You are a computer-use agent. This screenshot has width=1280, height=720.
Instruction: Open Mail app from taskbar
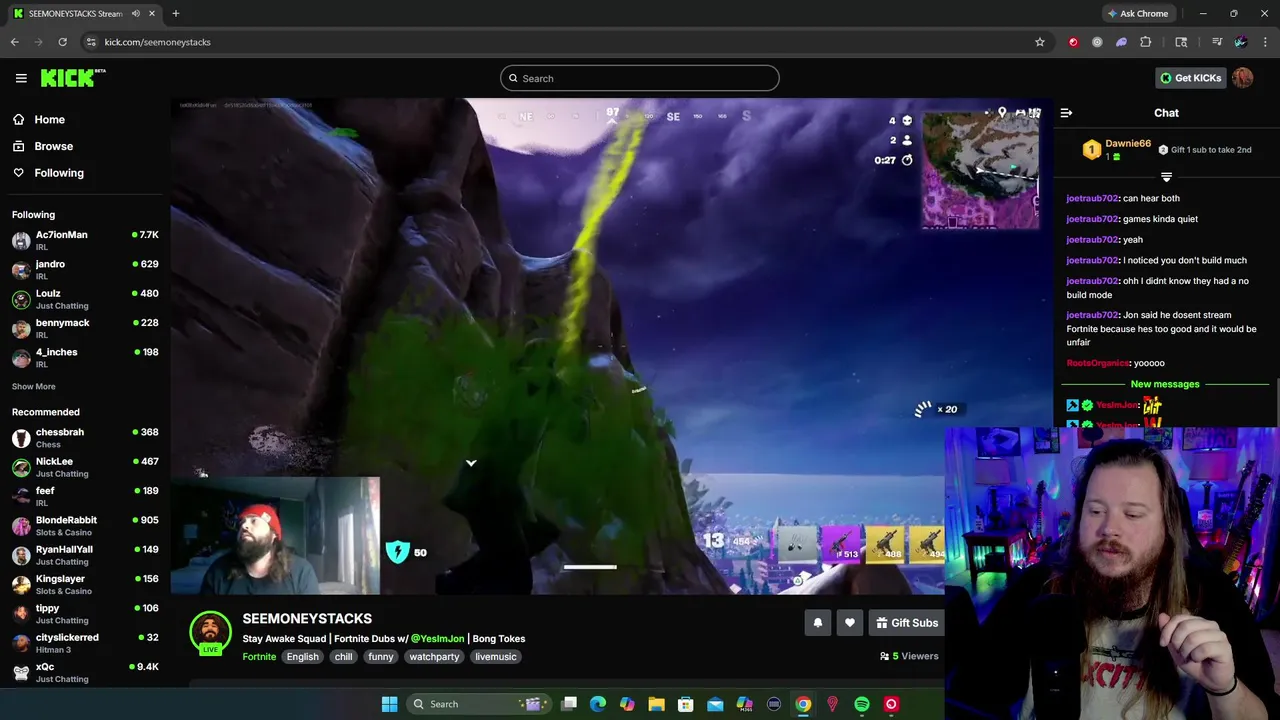coord(715,704)
